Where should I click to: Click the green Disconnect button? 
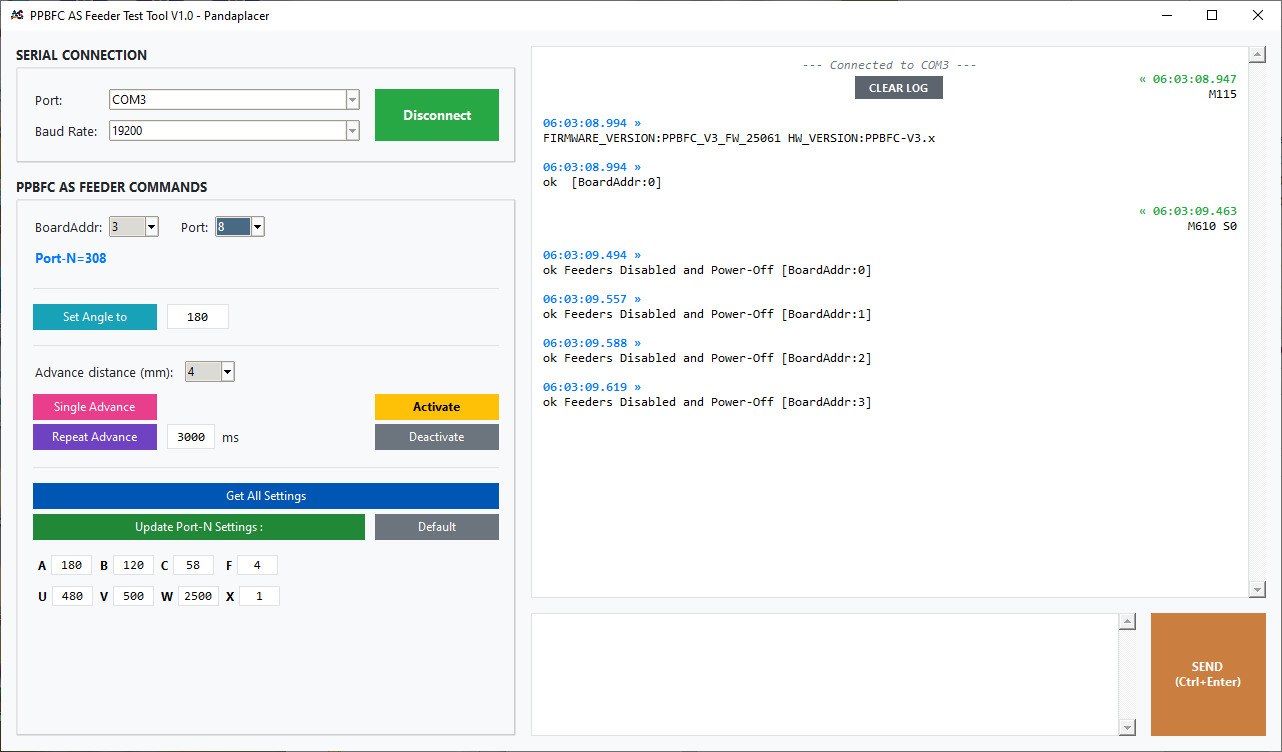point(436,115)
